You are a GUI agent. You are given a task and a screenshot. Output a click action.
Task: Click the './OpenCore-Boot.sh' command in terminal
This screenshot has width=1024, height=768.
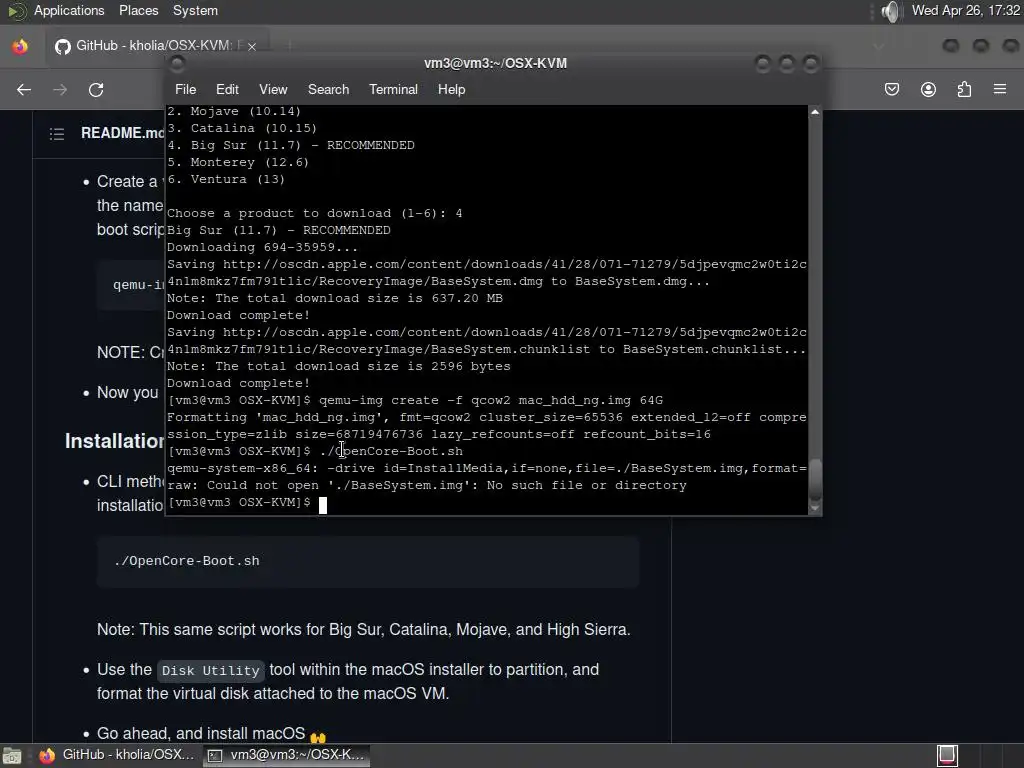[391, 451]
